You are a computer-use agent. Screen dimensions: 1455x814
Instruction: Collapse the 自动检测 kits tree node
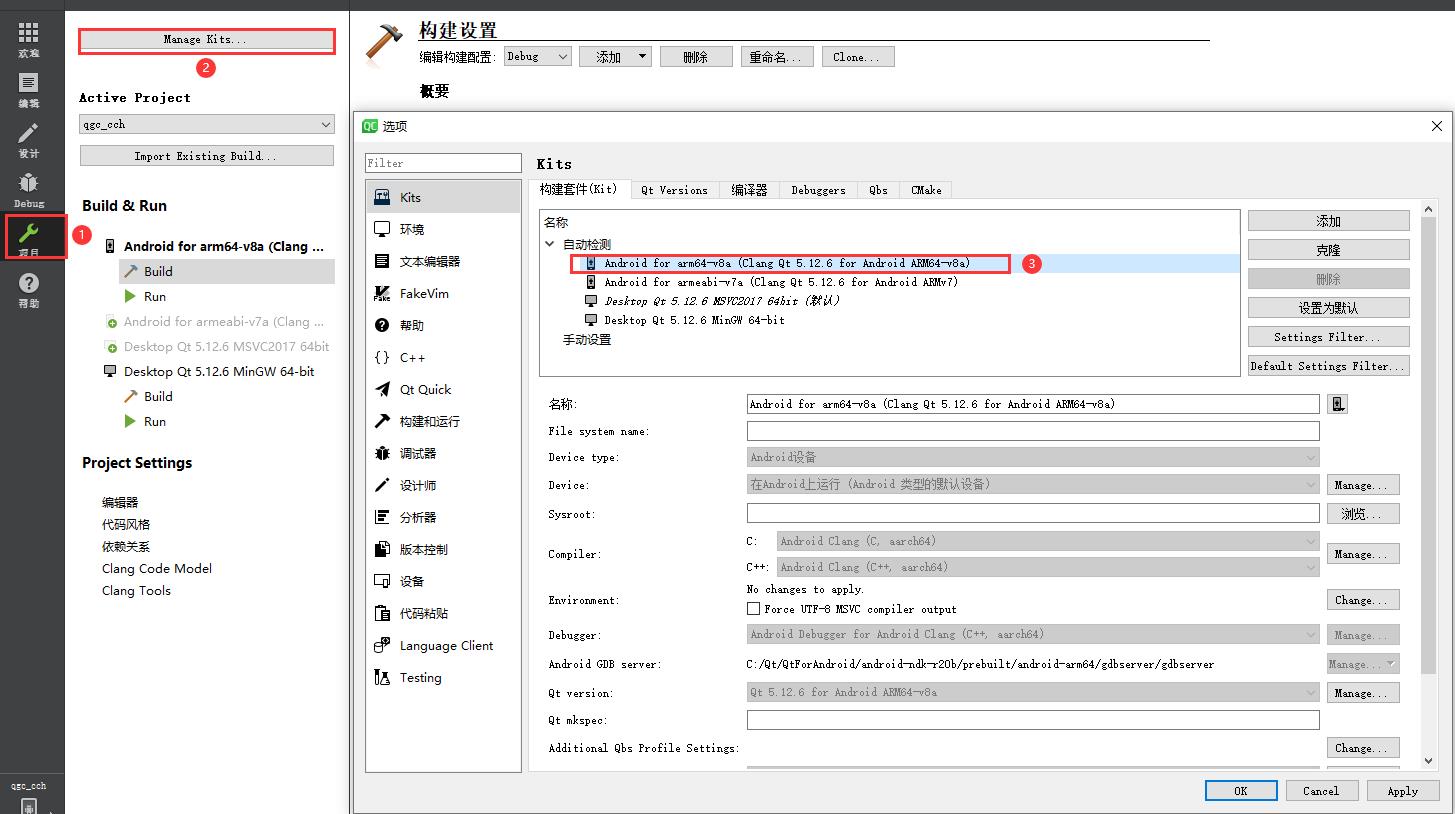tap(550, 244)
